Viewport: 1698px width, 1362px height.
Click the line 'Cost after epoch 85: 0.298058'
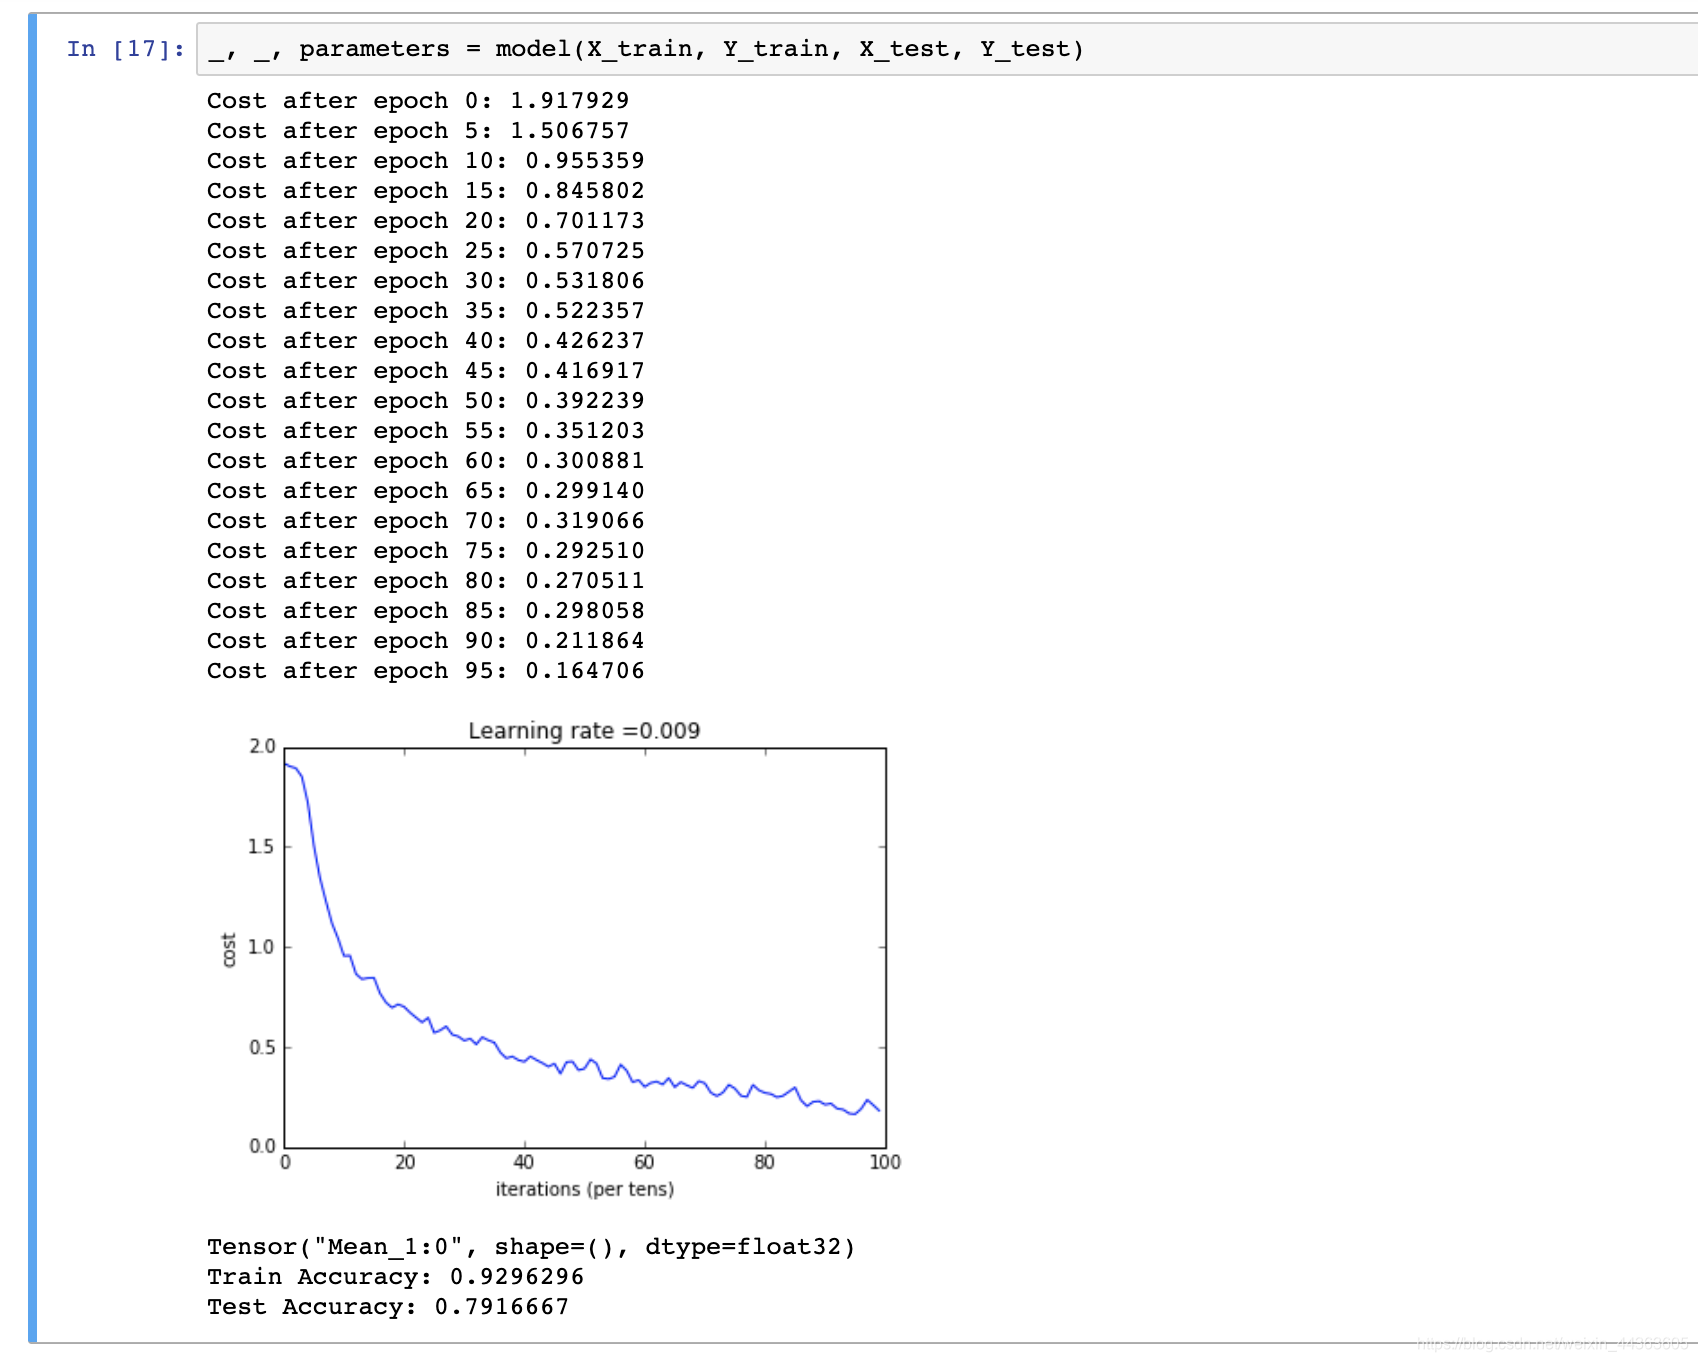click(426, 611)
